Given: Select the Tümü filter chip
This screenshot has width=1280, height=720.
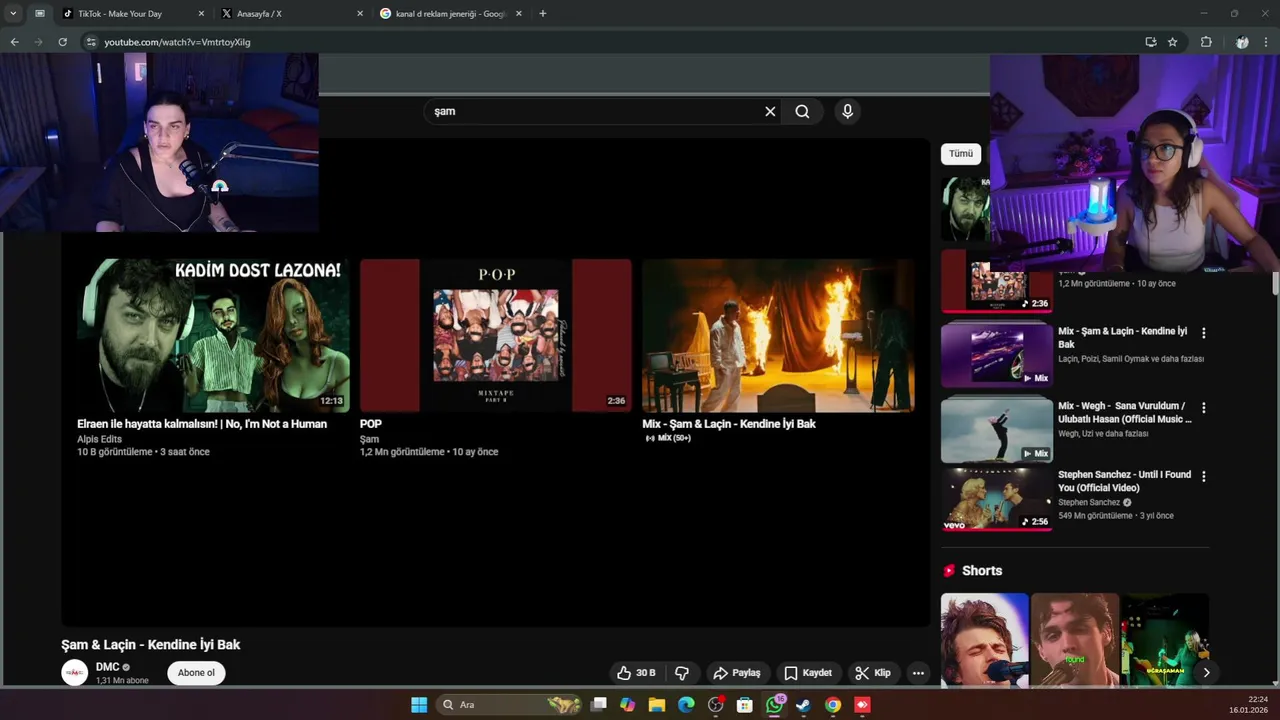Looking at the screenshot, I should coord(961,154).
